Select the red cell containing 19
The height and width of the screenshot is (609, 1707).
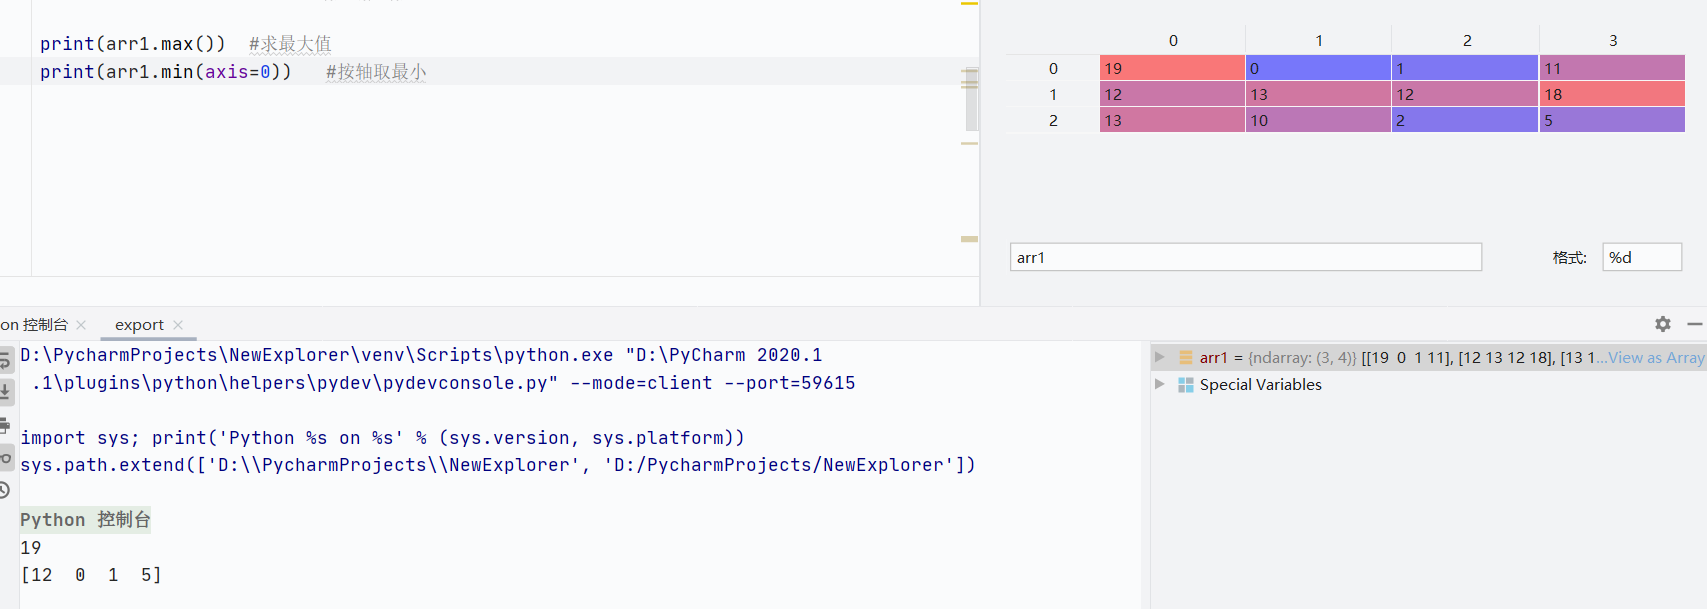click(x=1172, y=68)
